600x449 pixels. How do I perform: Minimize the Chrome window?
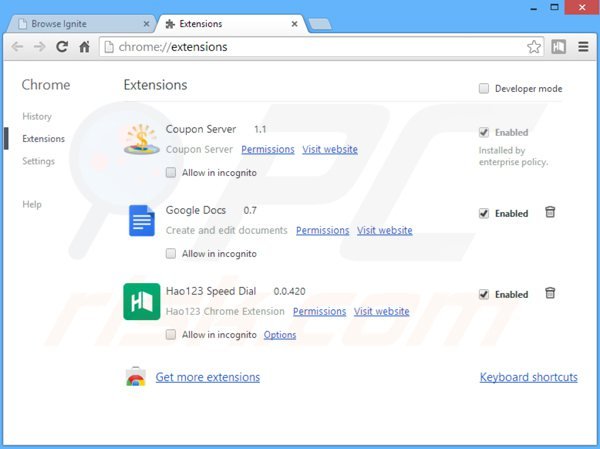coord(534,8)
